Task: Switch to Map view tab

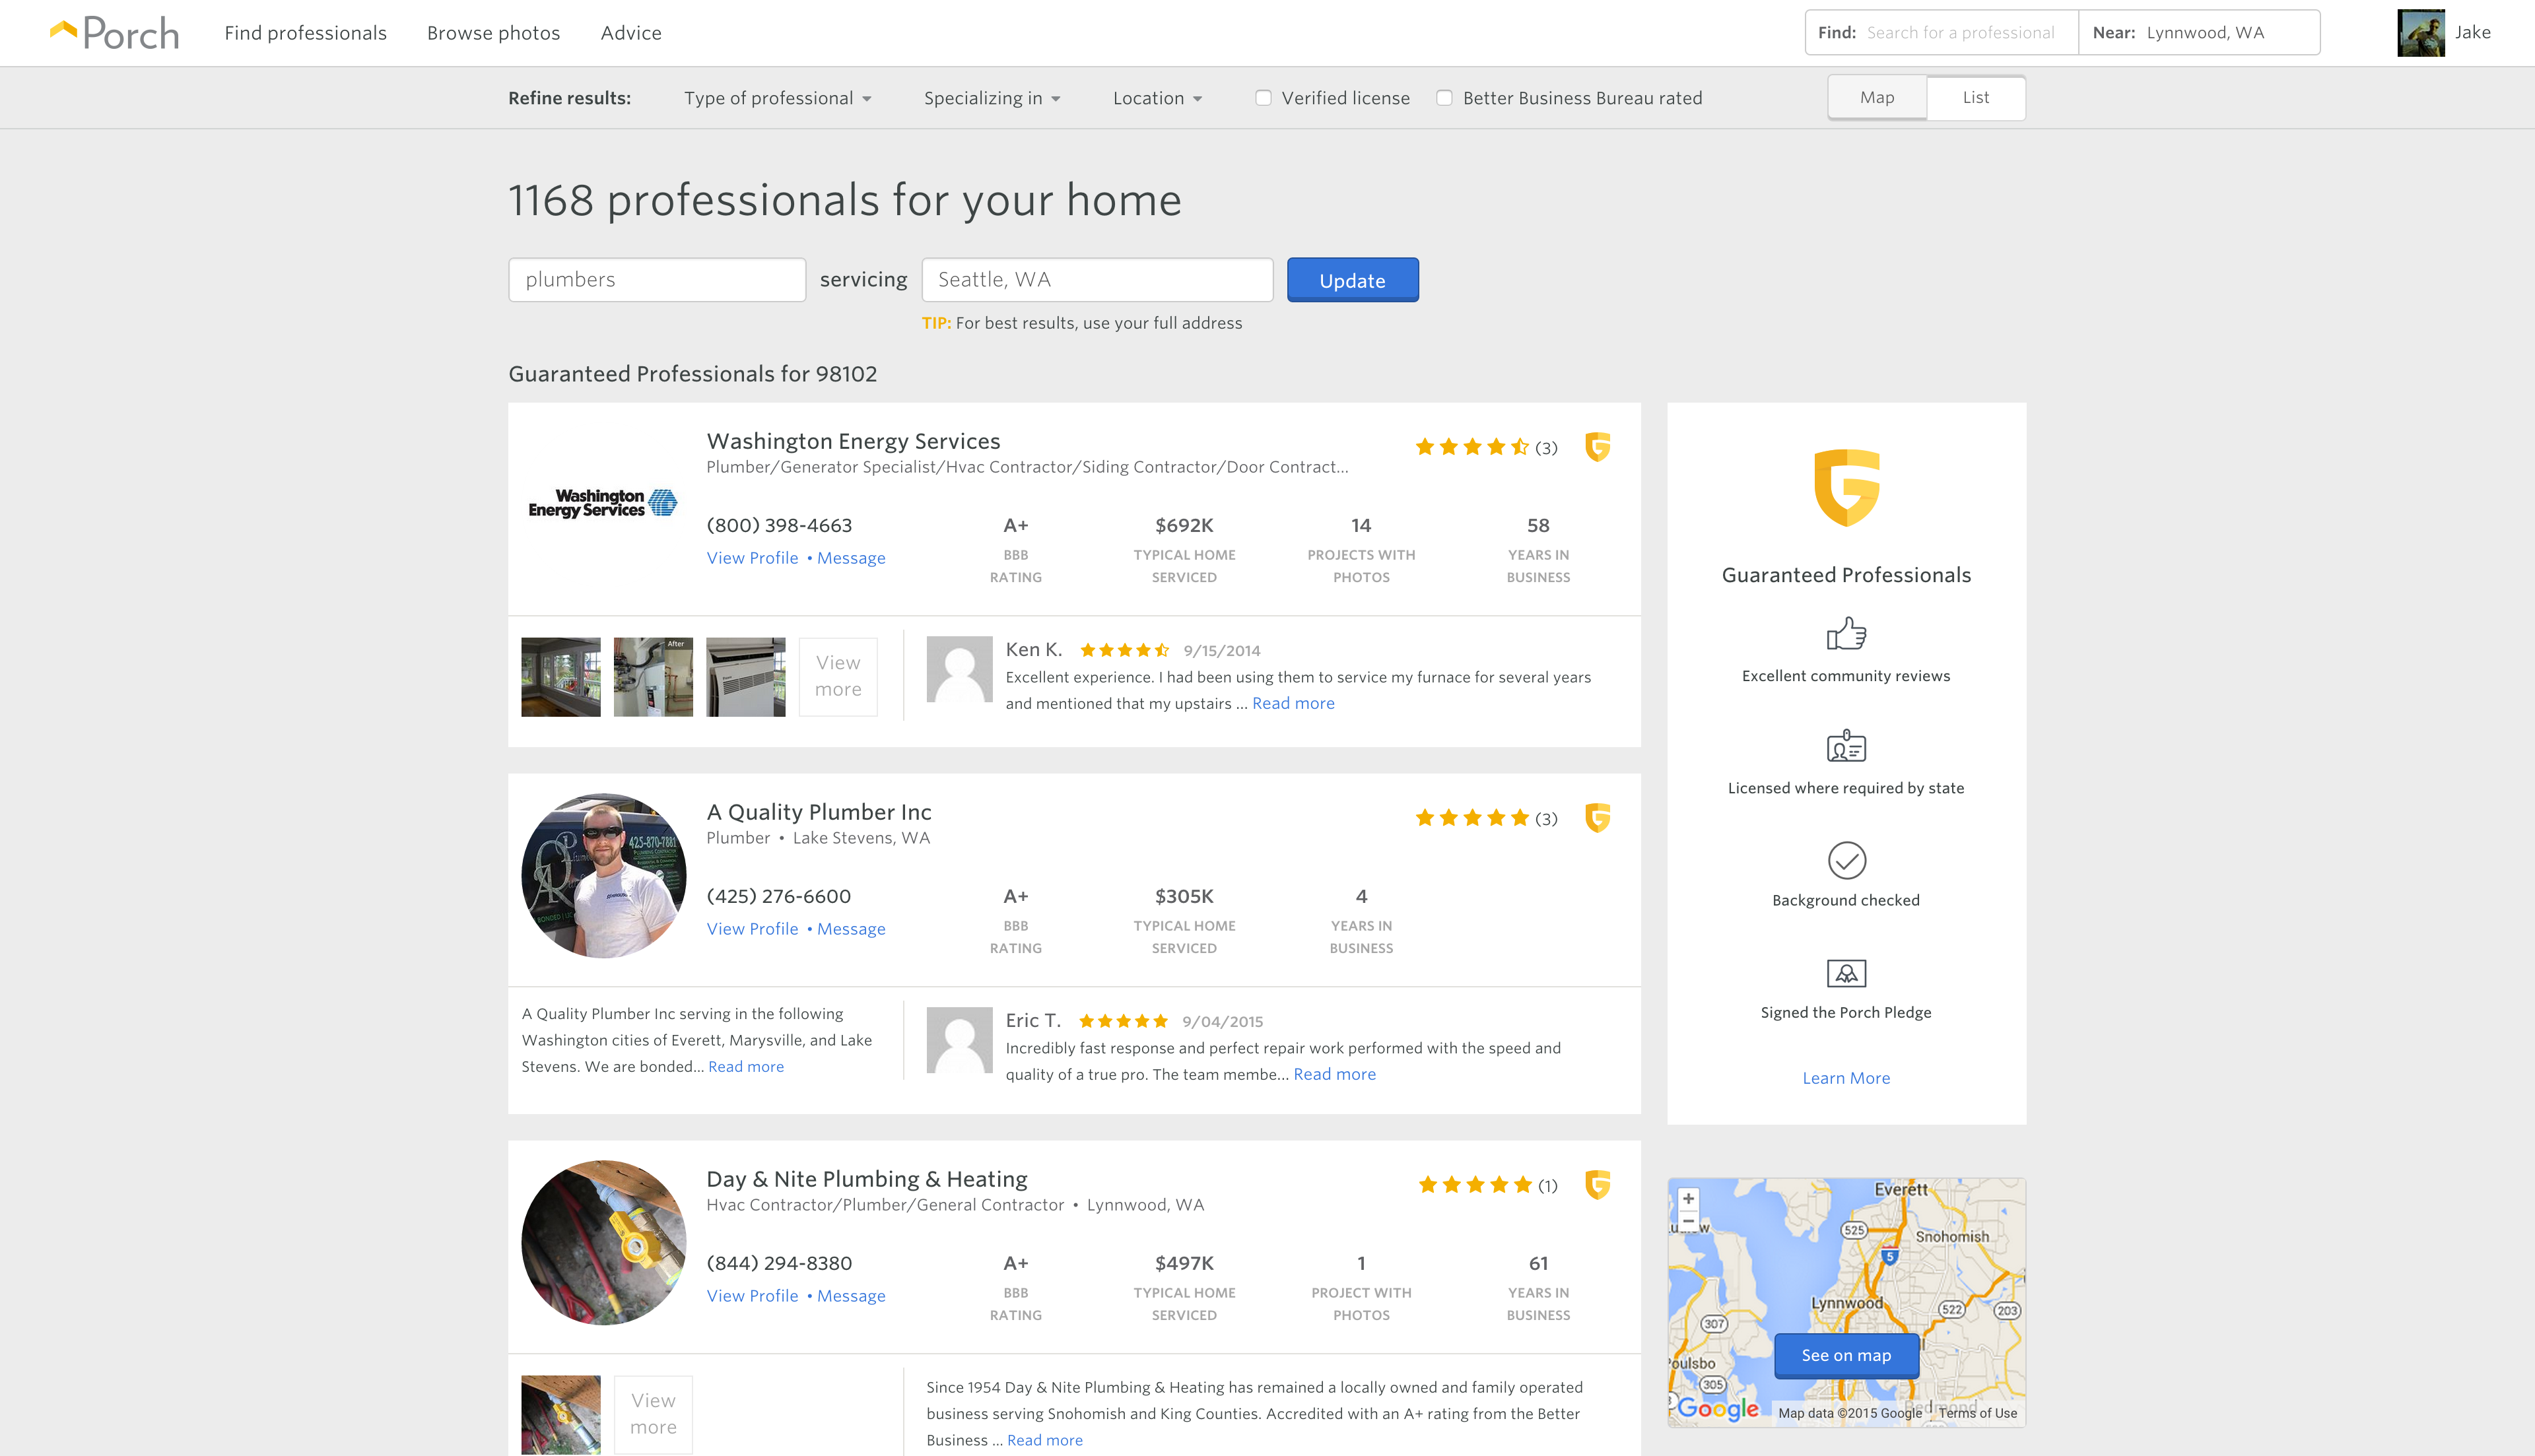Action: tap(1876, 98)
